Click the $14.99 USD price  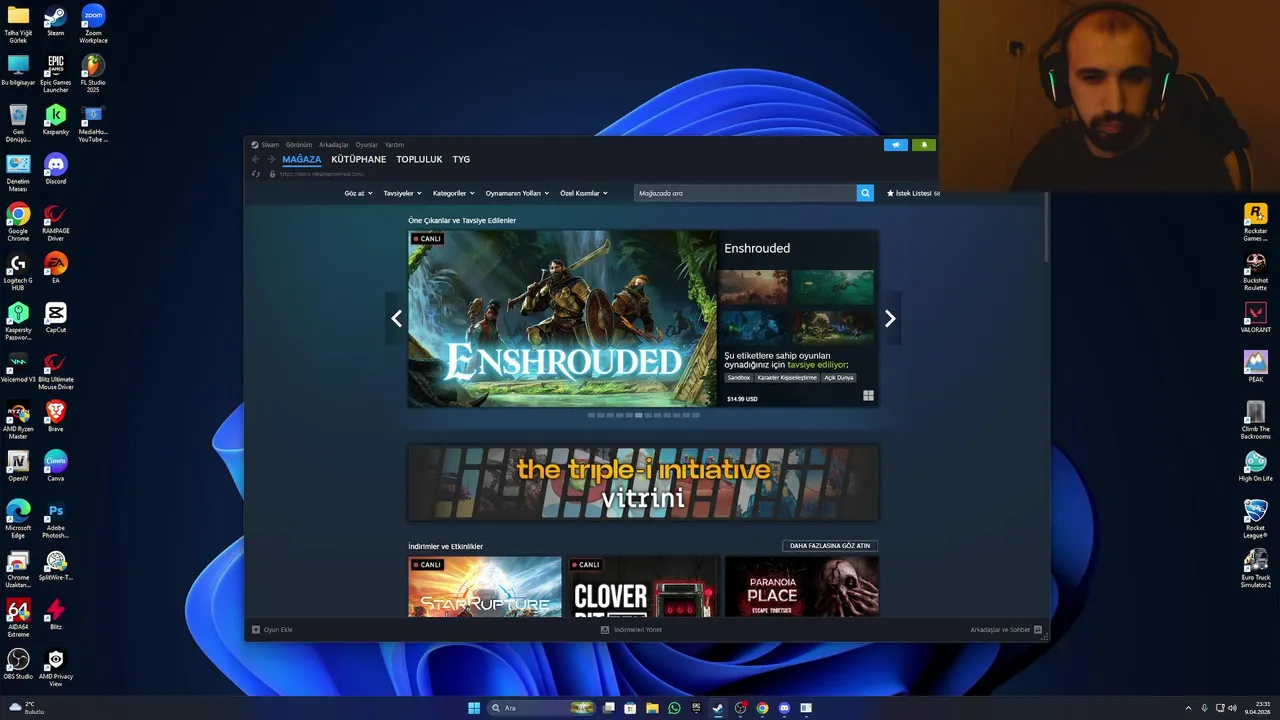pyautogui.click(x=742, y=399)
